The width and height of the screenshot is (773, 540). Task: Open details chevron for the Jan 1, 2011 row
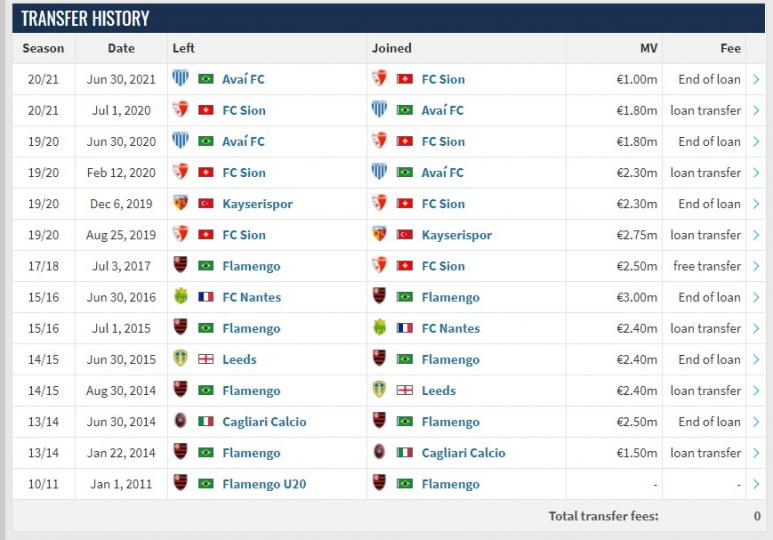point(756,484)
